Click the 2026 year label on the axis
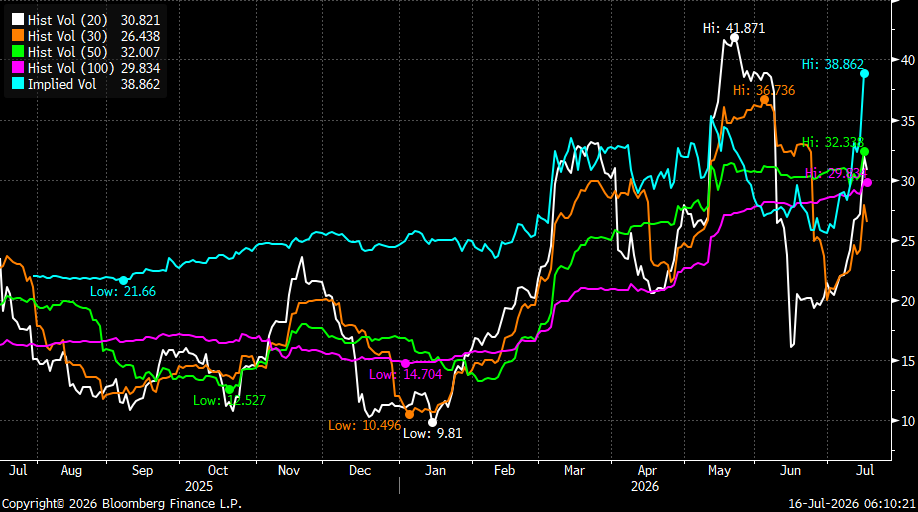Image resolution: width=918 pixels, height=512 pixels. 645,486
